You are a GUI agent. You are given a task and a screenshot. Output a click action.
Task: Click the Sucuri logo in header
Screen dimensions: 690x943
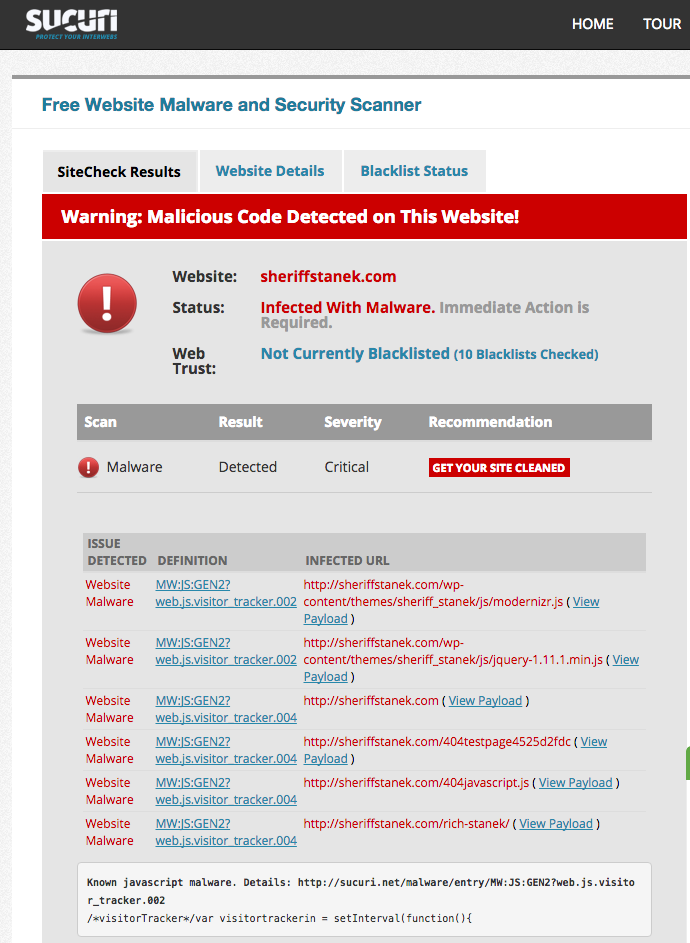[72, 23]
